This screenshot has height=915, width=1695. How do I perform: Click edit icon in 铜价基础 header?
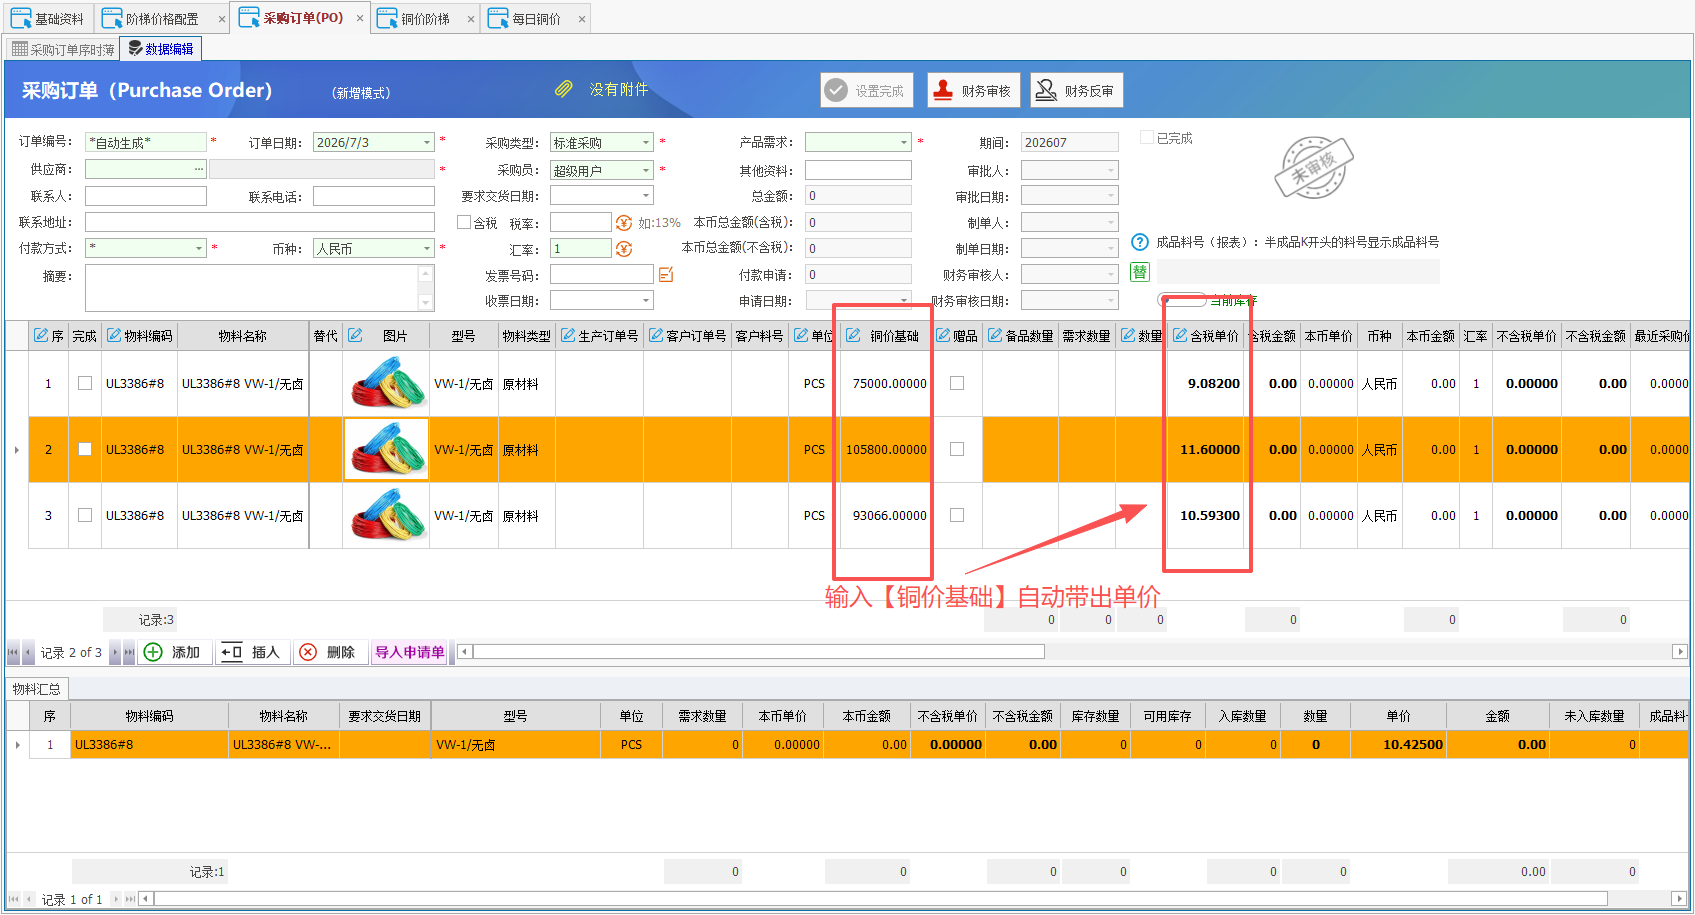click(x=853, y=335)
